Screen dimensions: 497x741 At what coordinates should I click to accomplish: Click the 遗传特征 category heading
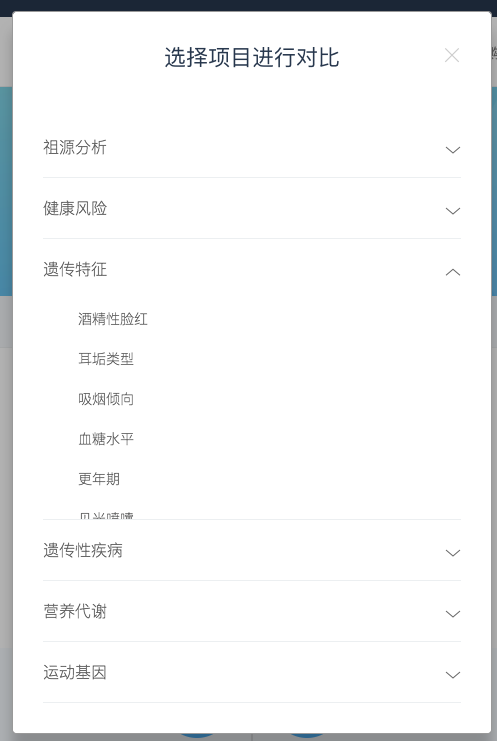coord(75,269)
